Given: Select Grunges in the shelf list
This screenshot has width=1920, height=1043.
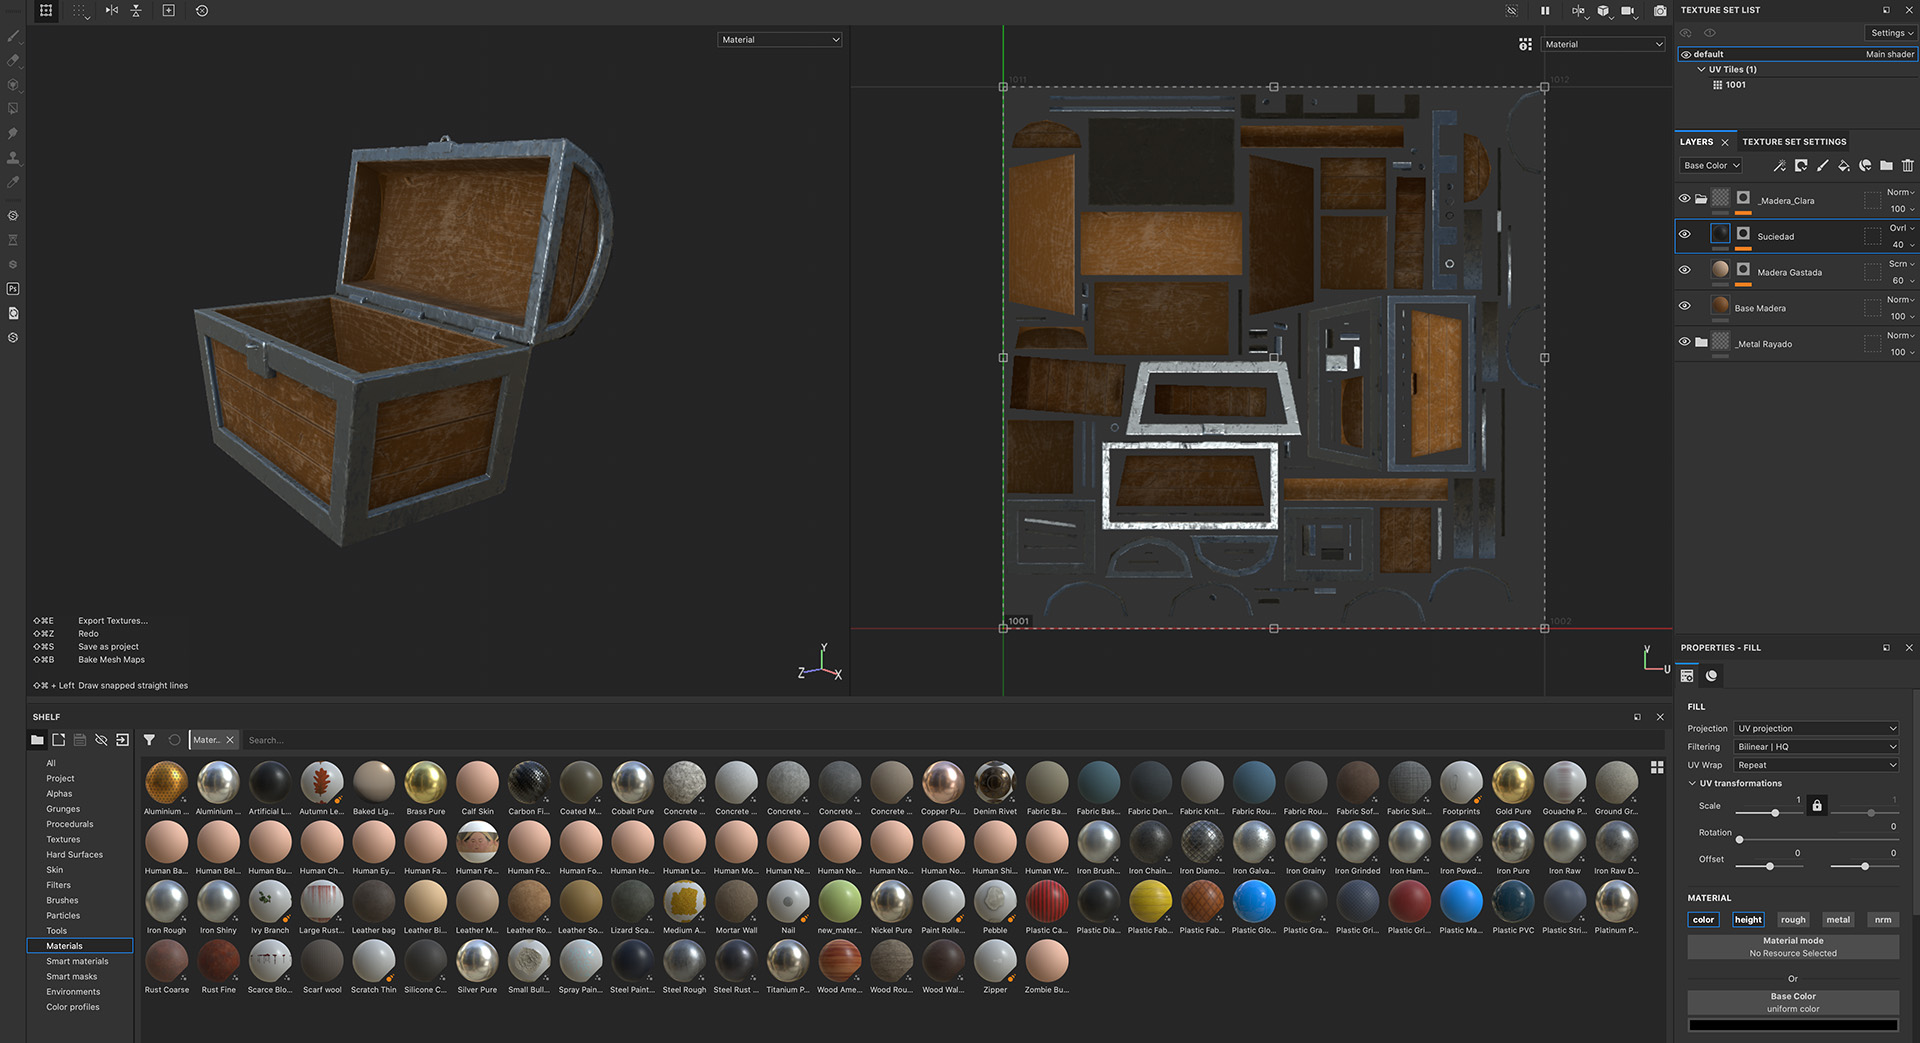Looking at the screenshot, I should [x=63, y=809].
